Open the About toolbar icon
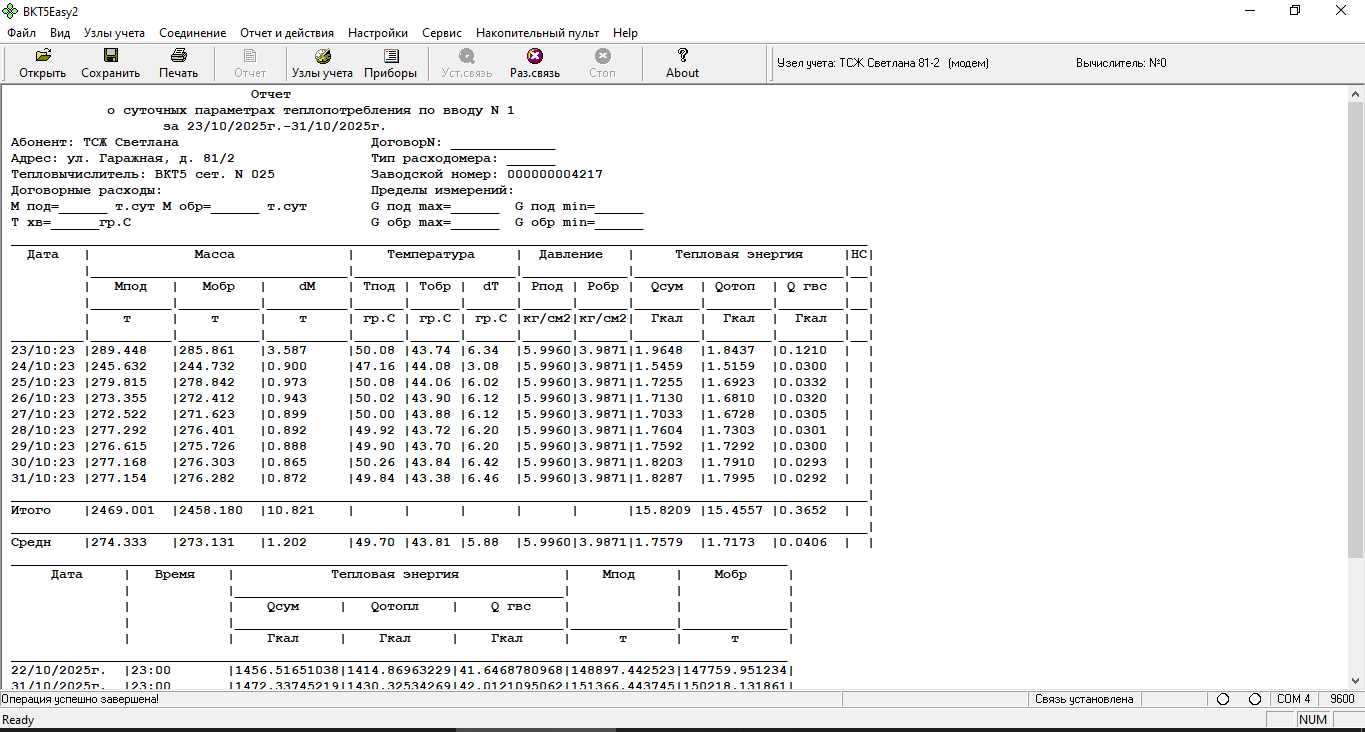1365x732 pixels. coord(682,63)
